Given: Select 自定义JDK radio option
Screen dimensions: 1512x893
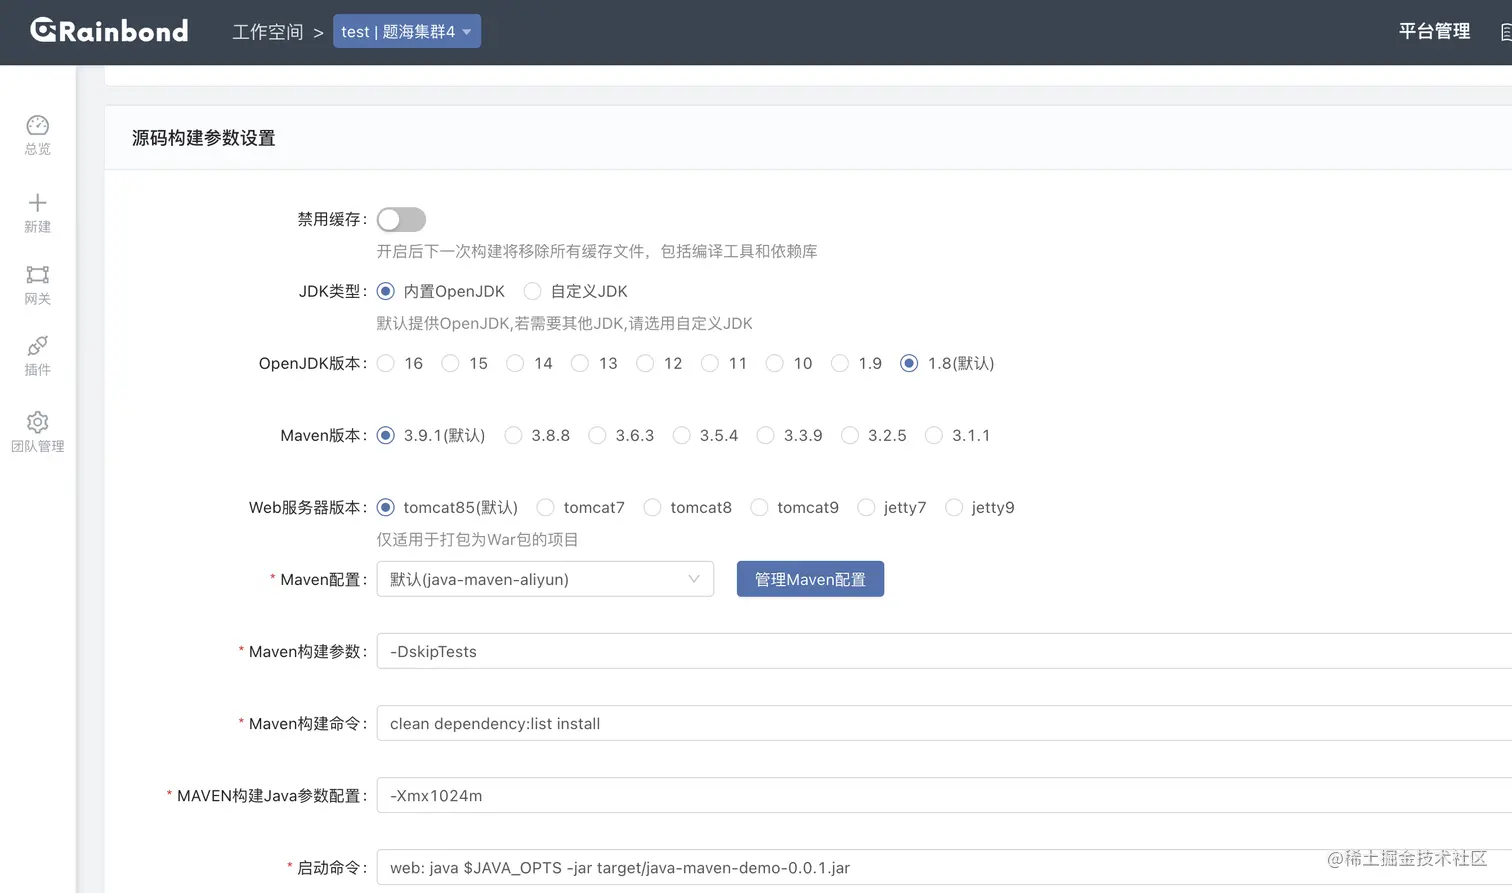Looking at the screenshot, I should pyautogui.click(x=532, y=291).
